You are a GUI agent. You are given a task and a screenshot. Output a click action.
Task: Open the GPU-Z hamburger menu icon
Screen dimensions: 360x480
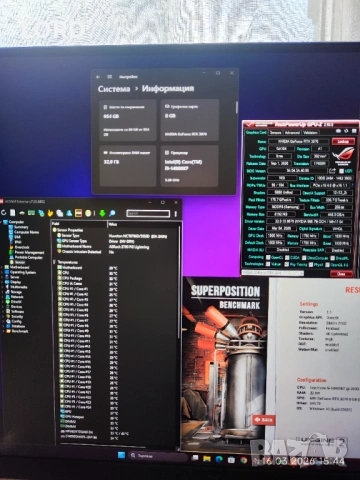click(354, 131)
